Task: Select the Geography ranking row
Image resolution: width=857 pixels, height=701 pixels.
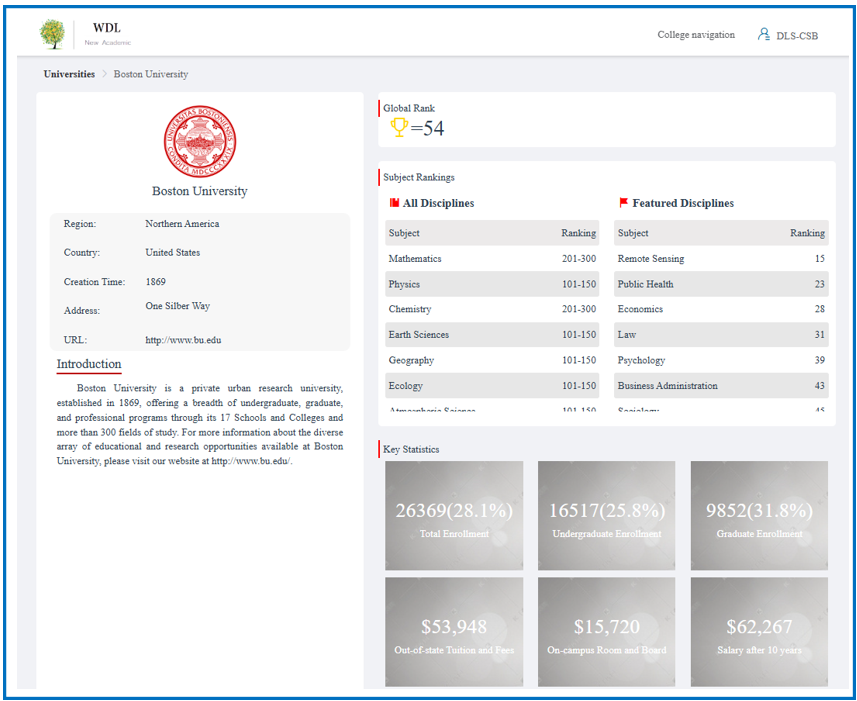Action: (x=492, y=360)
